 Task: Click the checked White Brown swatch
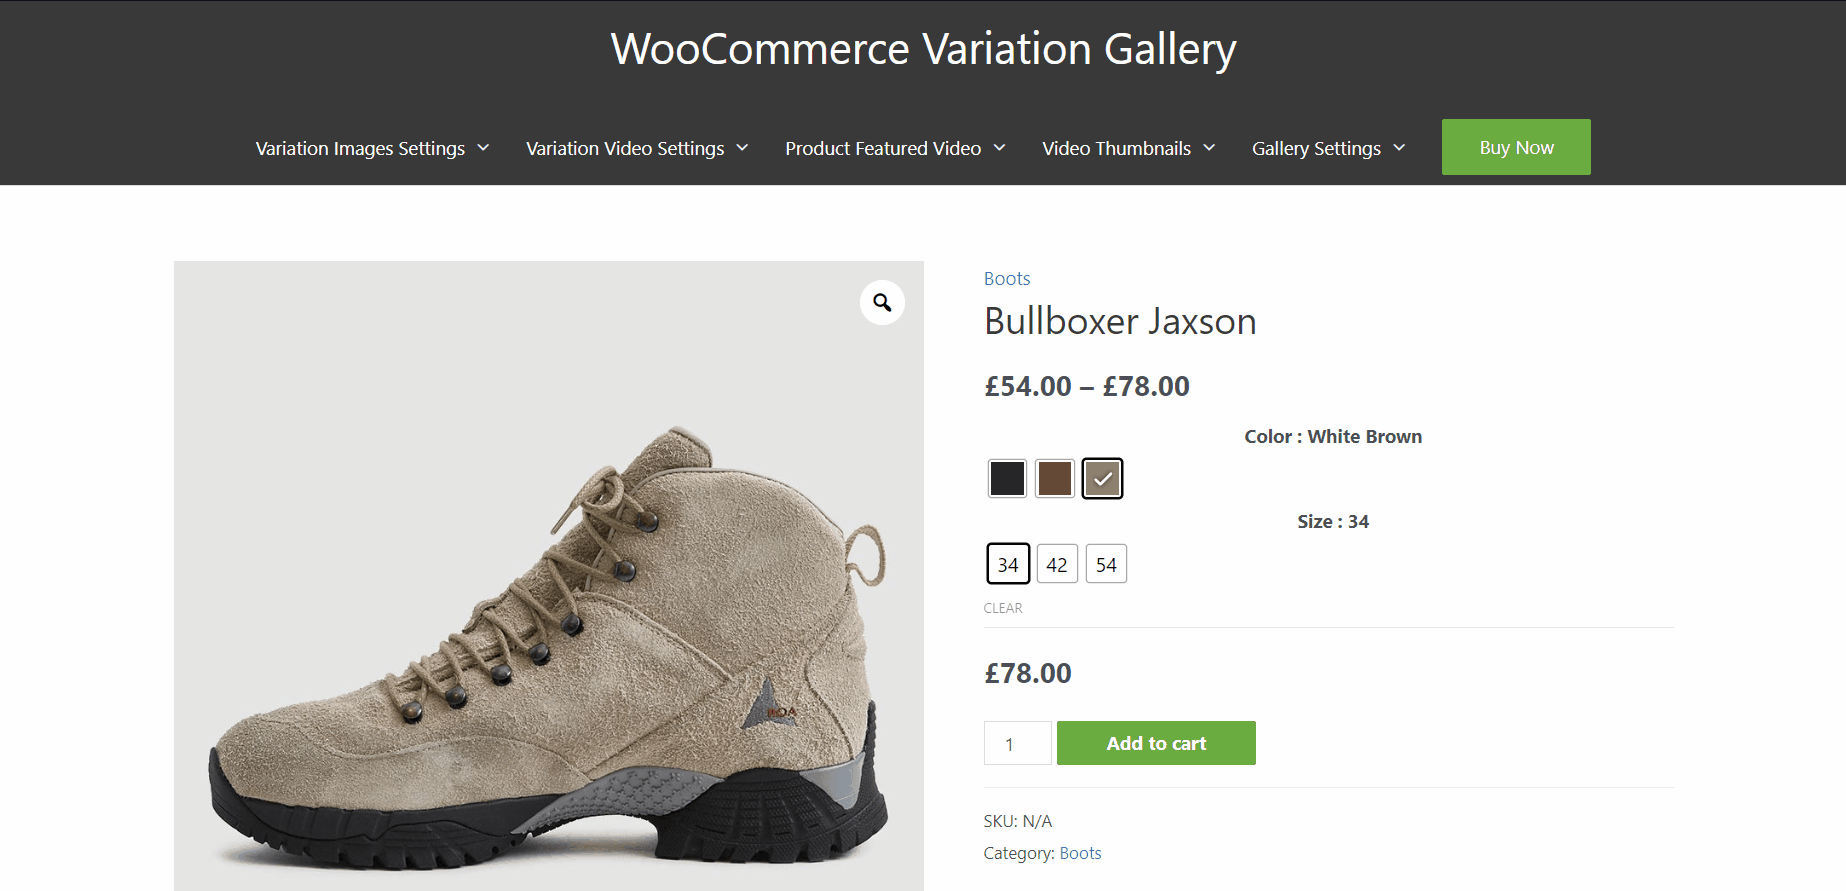pyautogui.click(x=1102, y=478)
